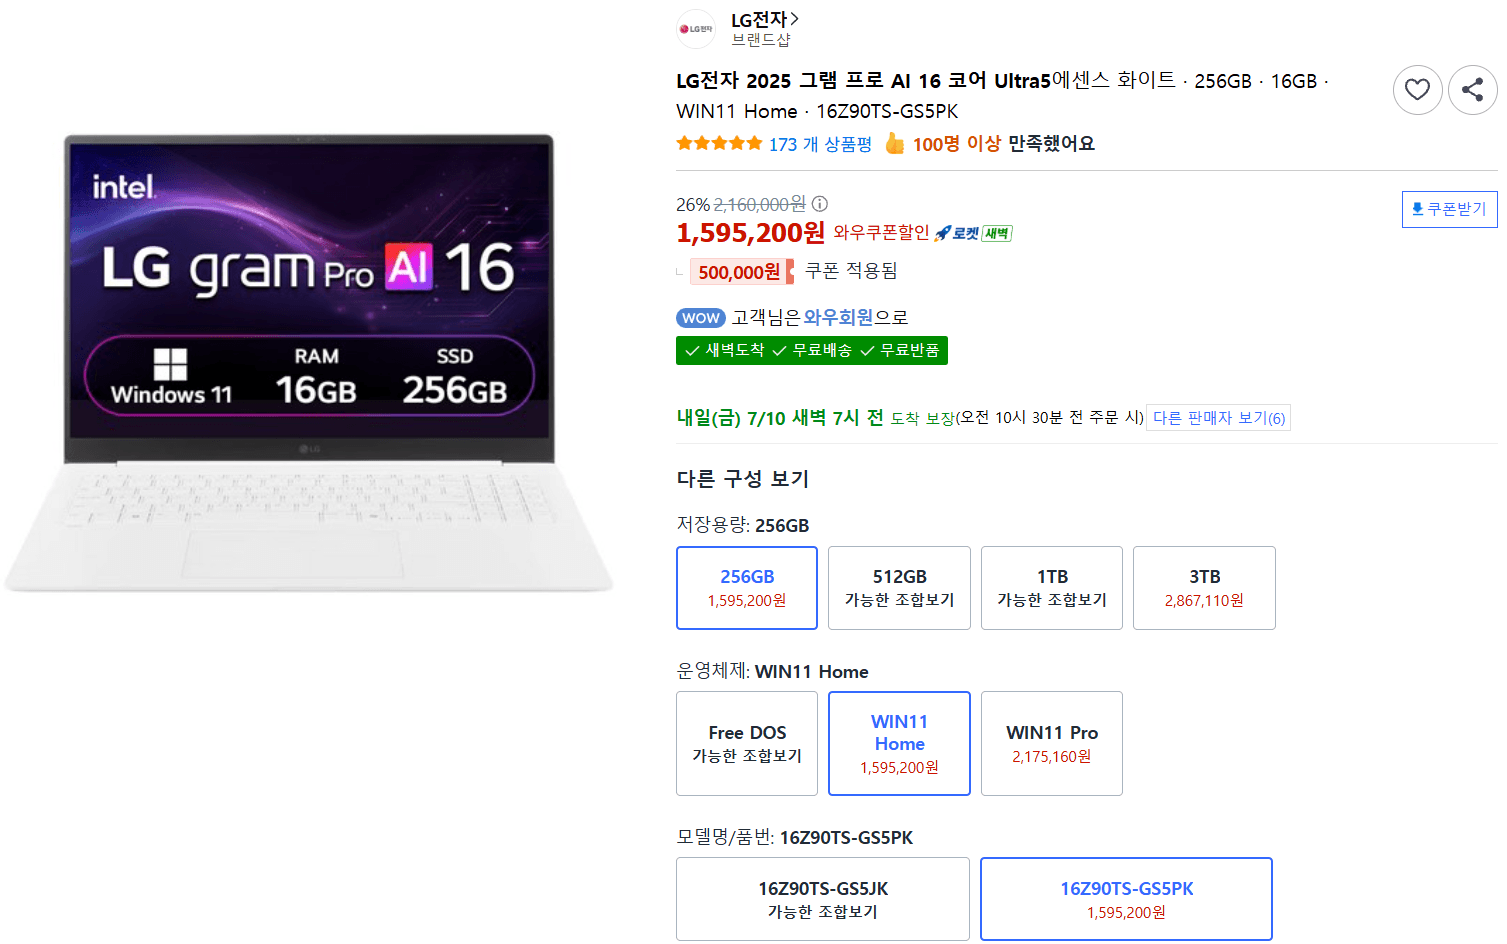Click 다른 판매자 보기(6) link
The image size is (1507, 944).
1218,418
